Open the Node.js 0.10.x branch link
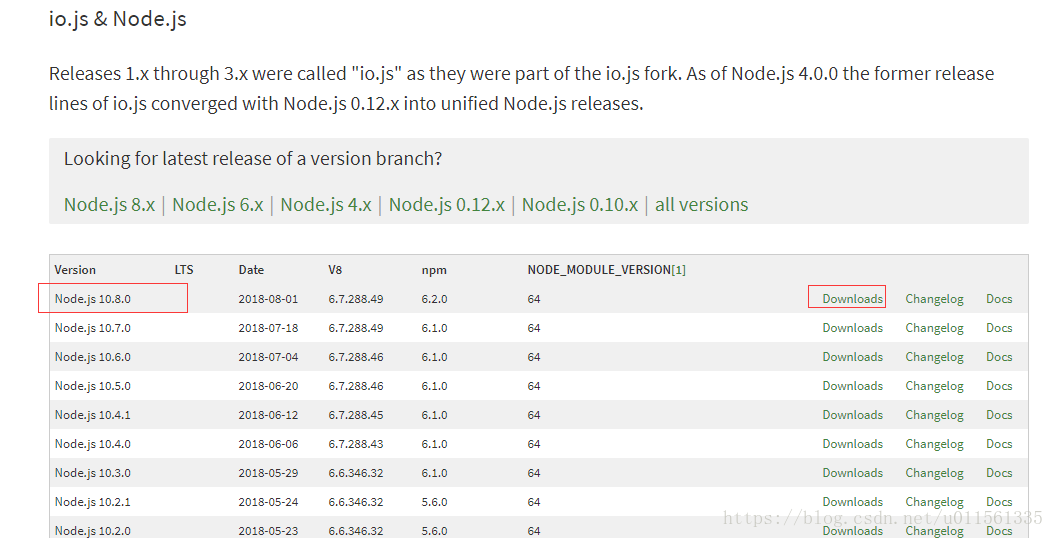Screen dimensions: 1054x538 580,204
